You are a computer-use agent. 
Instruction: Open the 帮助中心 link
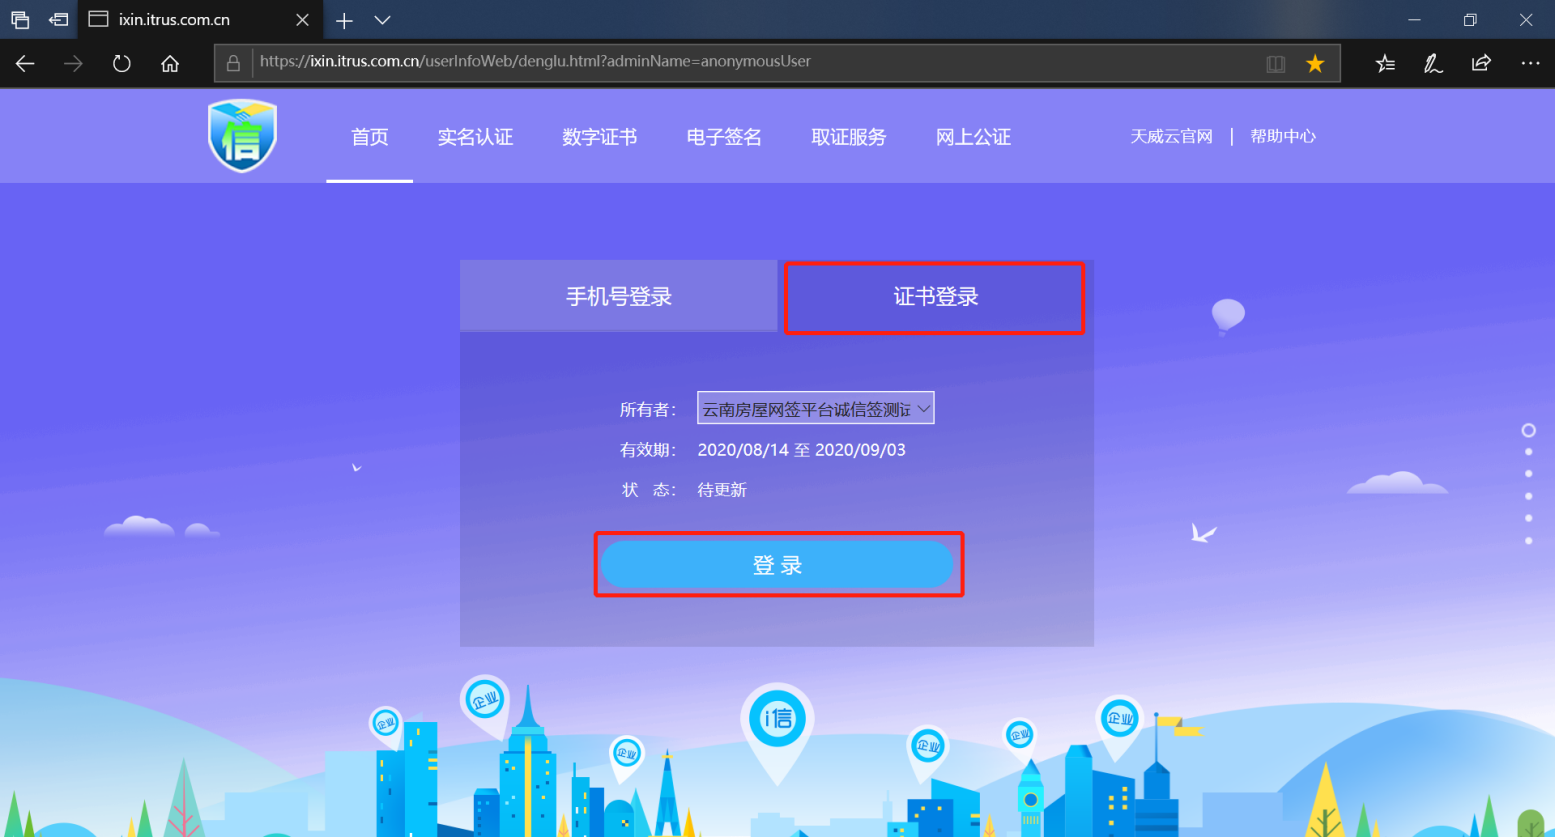pos(1283,136)
